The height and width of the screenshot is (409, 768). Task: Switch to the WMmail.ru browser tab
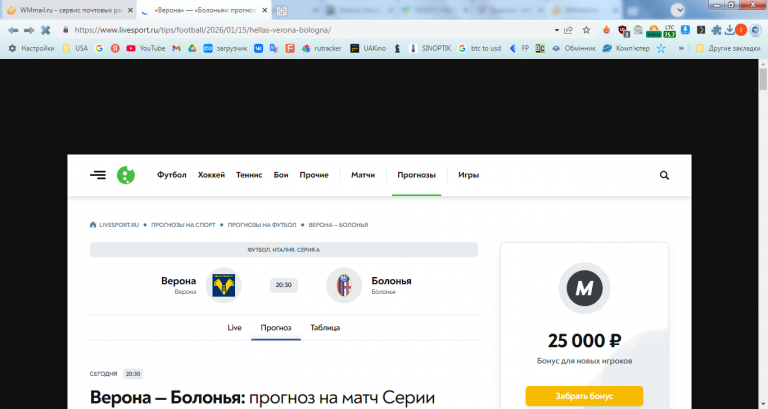pos(69,10)
